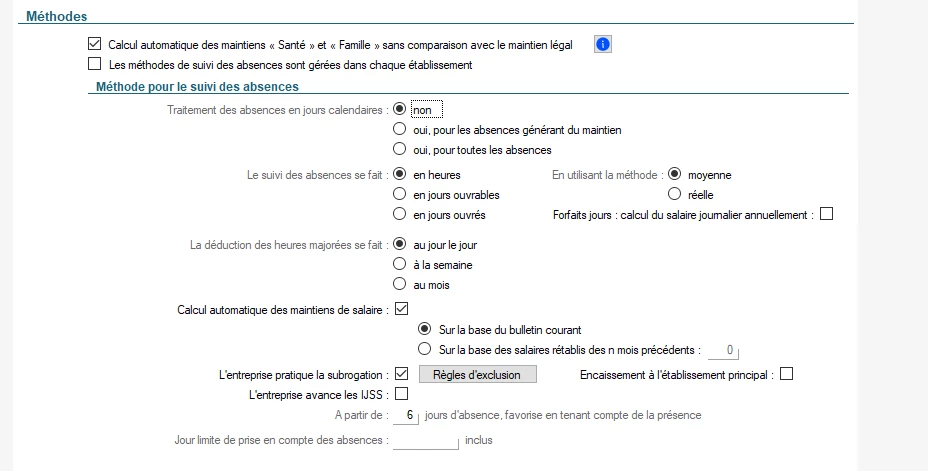Select 'oui, pour toutes les absences'
This screenshot has height=471, width=928.
400,149
